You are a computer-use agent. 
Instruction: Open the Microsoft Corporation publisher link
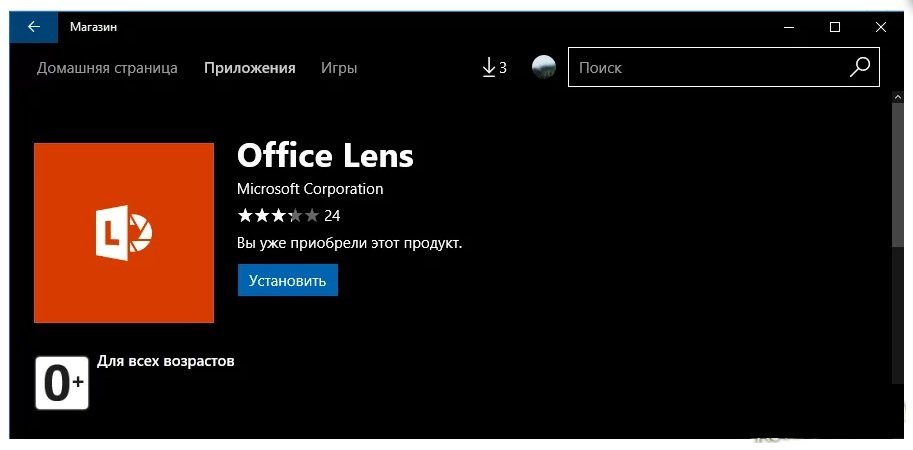(x=310, y=188)
